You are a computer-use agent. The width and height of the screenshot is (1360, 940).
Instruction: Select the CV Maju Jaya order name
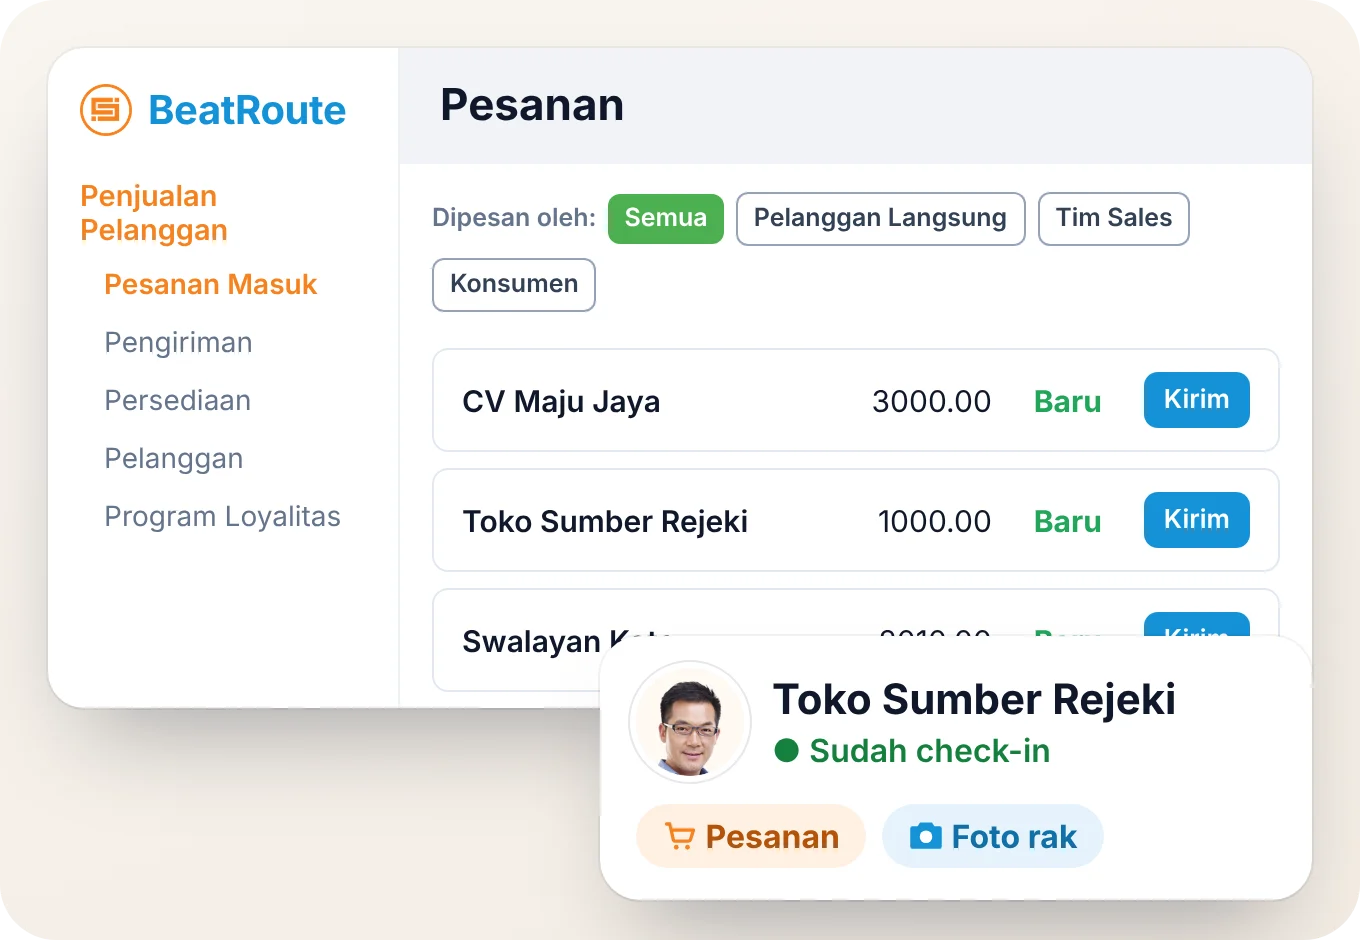(561, 402)
